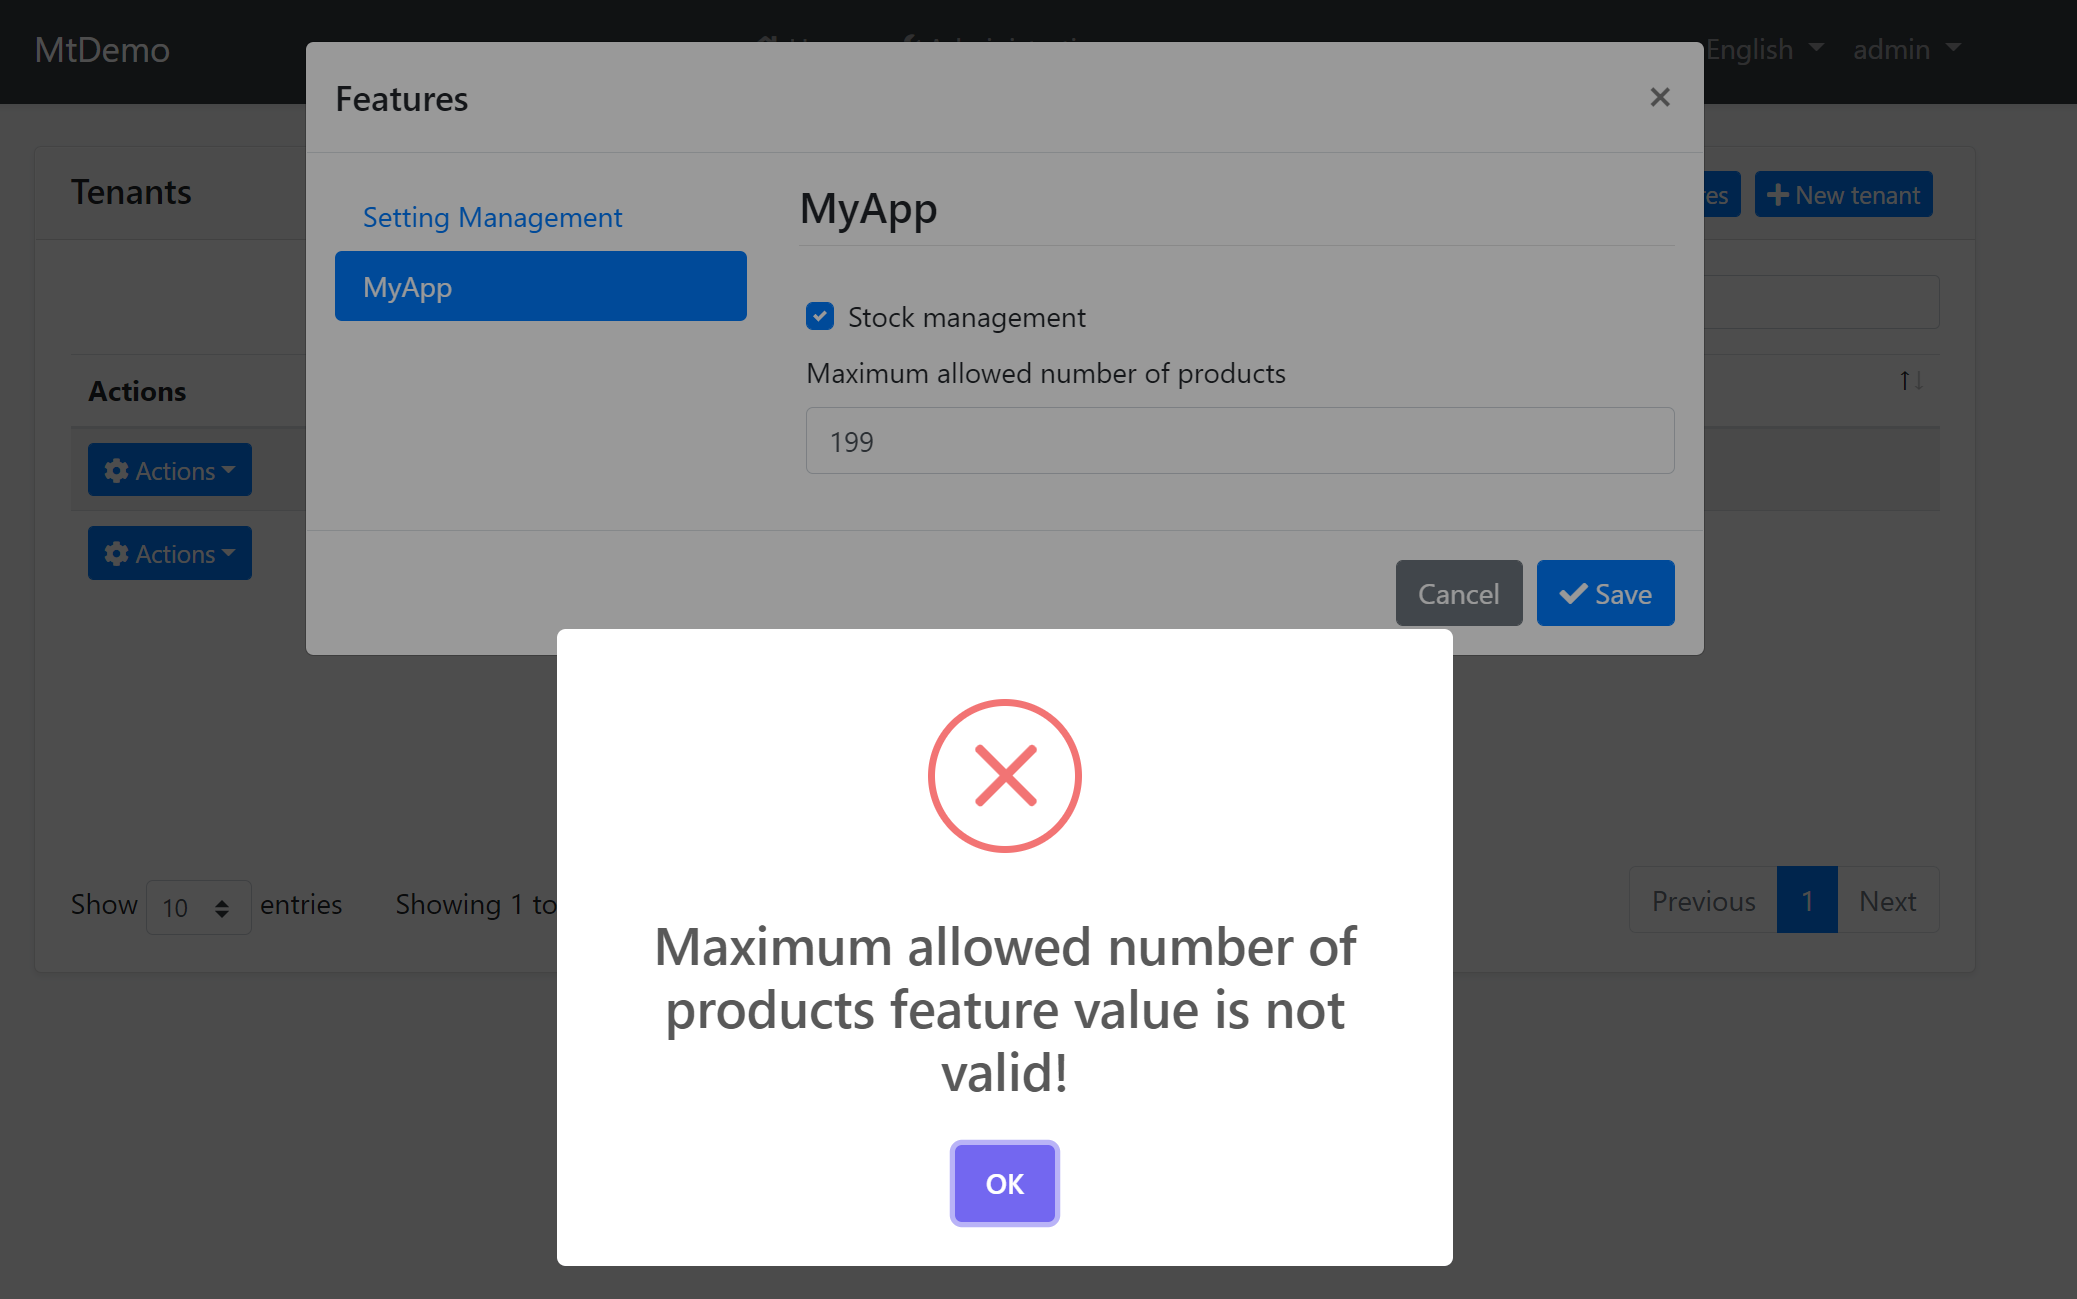Click the gear icon on the second Actions button

(115, 553)
